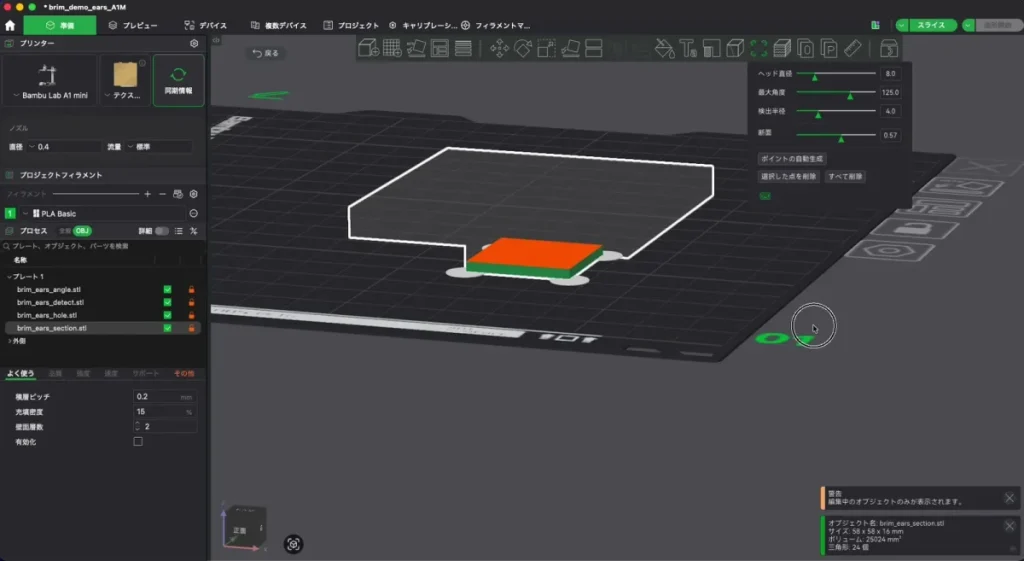The height and width of the screenshot is (561, 1024).
Task: Tick the 有効化 checkbox
Action: (x=138, y=441)
